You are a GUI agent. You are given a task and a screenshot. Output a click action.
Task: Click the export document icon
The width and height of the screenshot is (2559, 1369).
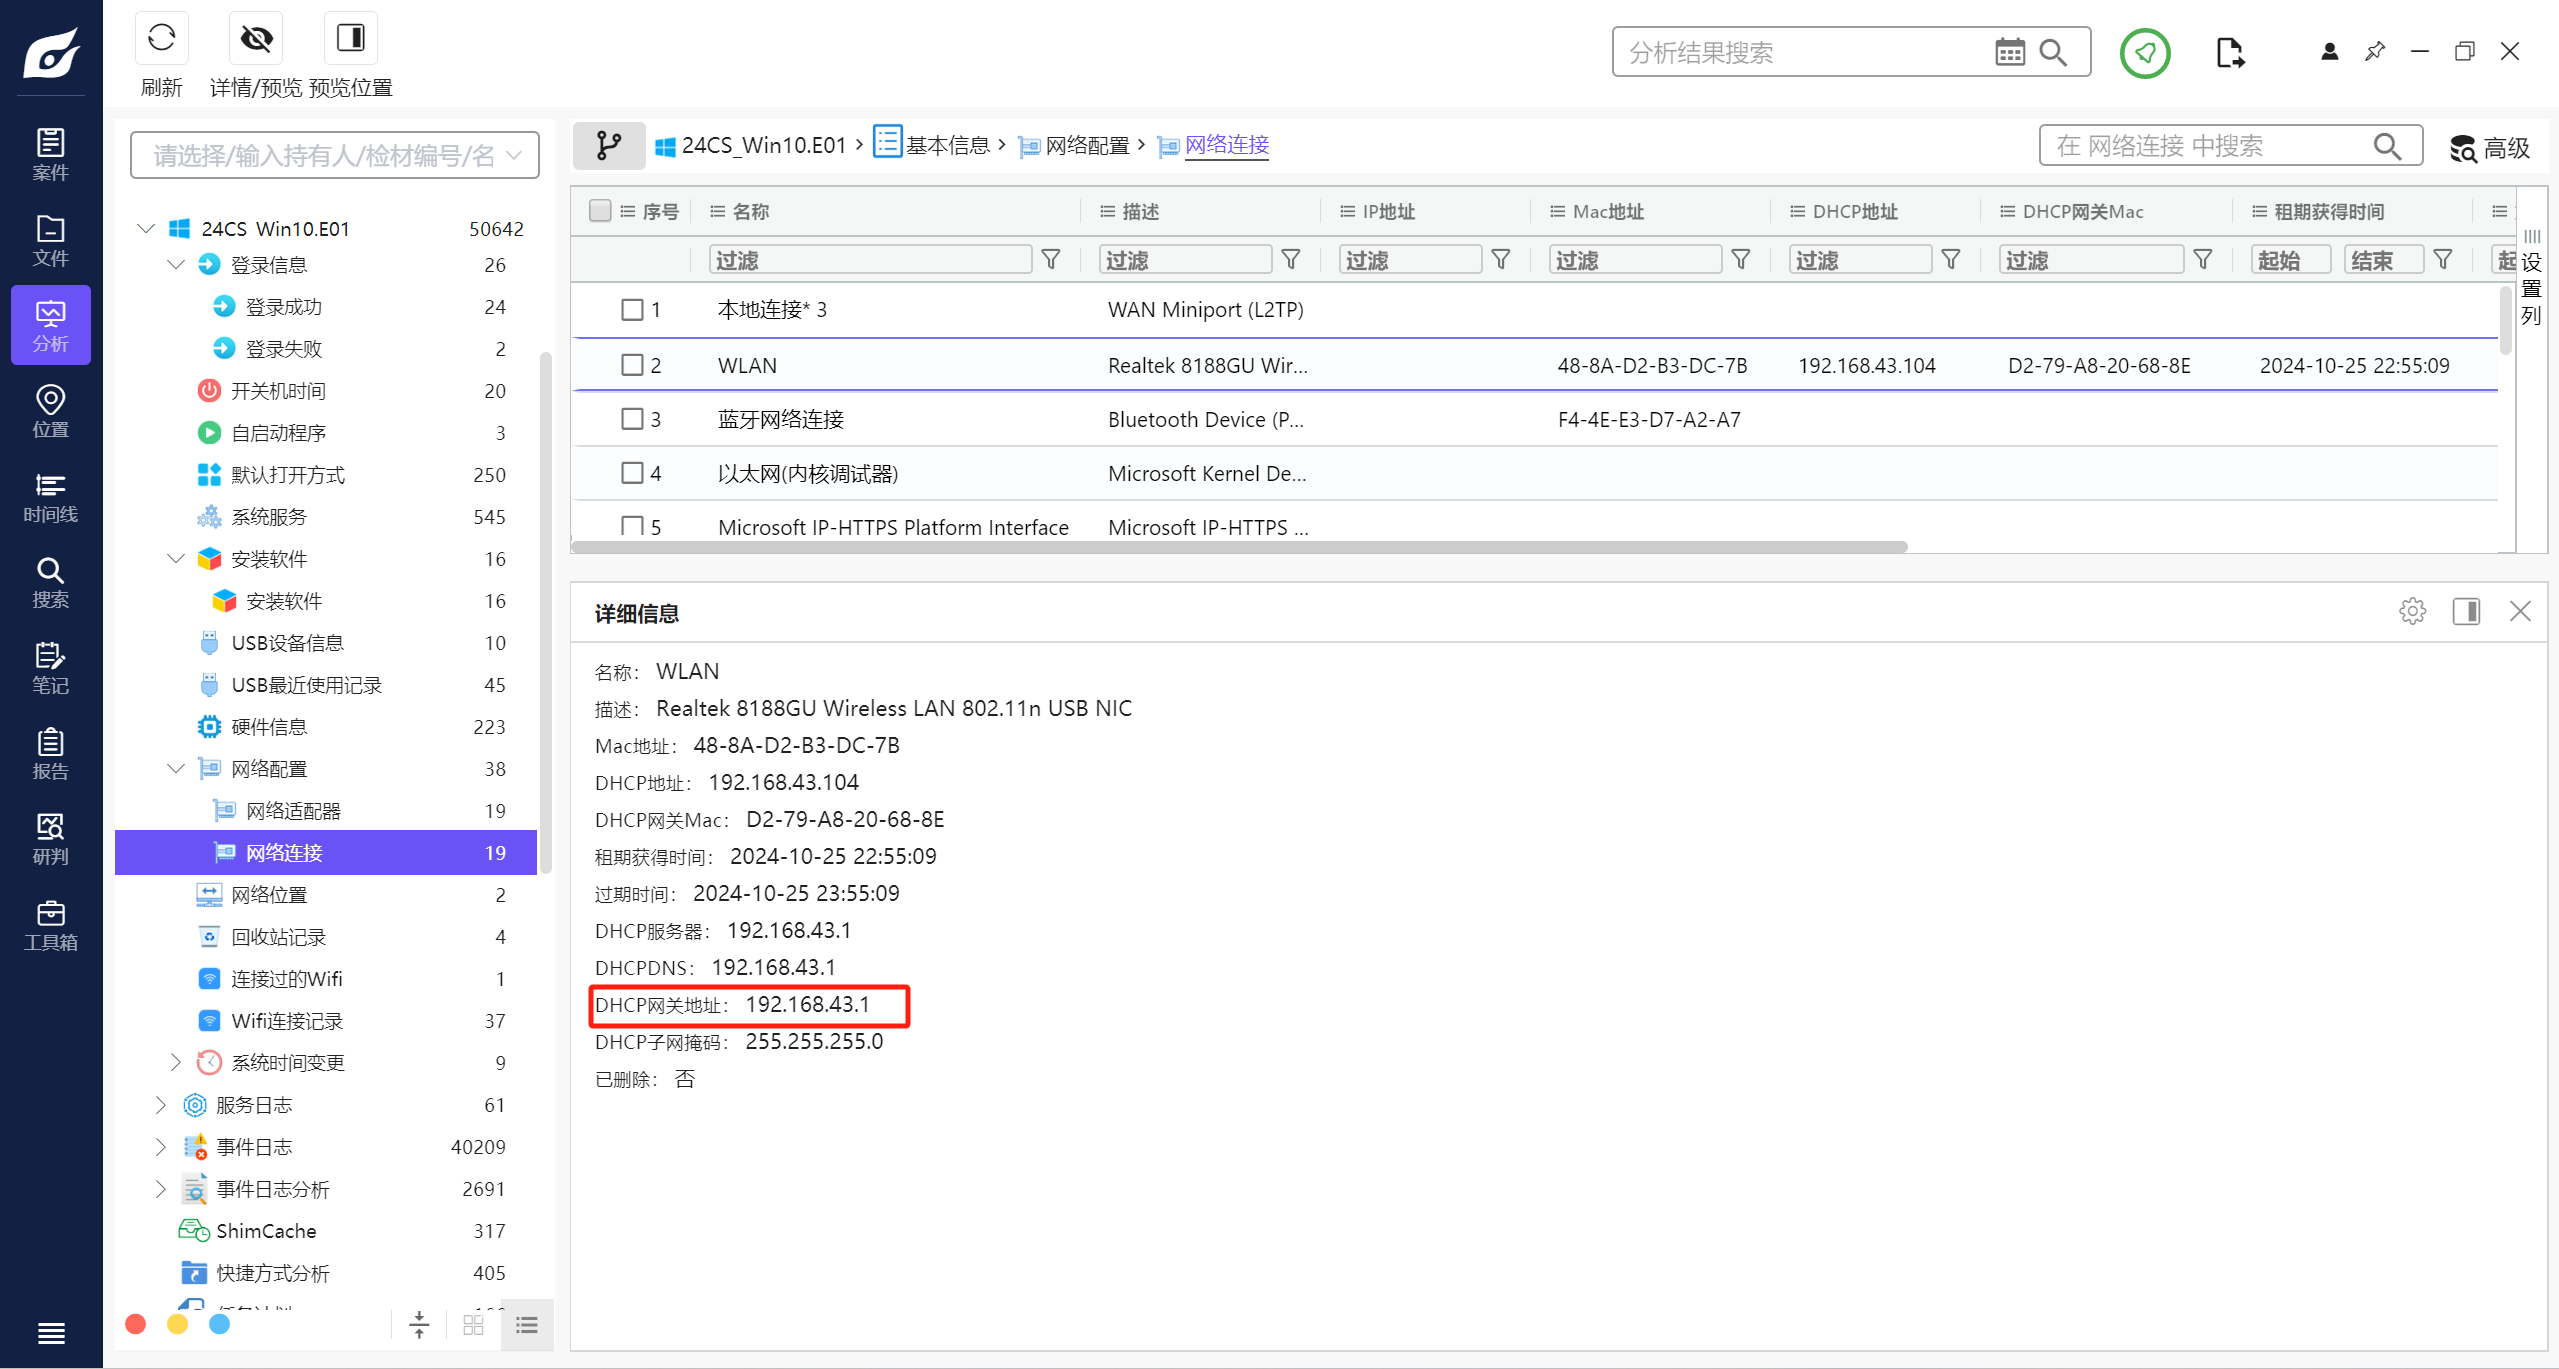(x=2229, y=52)
